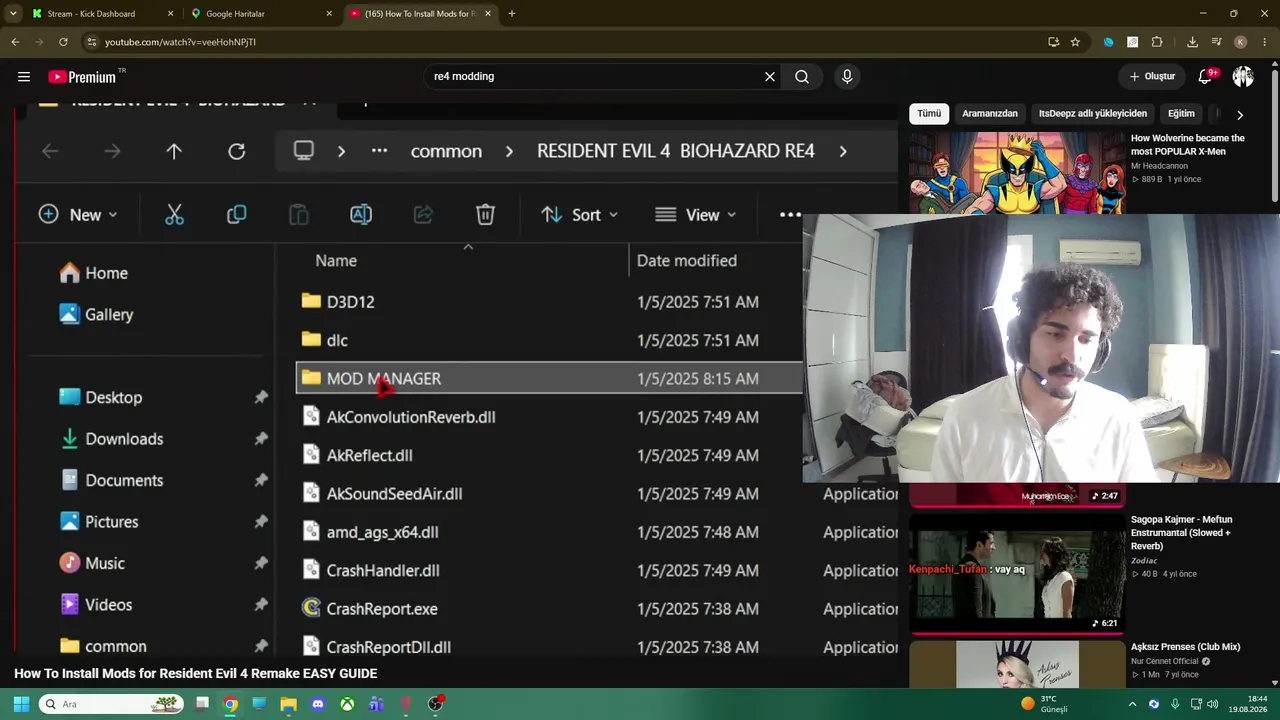Show Chrome downloads

pyautogui.click(x=1192, y=42)
